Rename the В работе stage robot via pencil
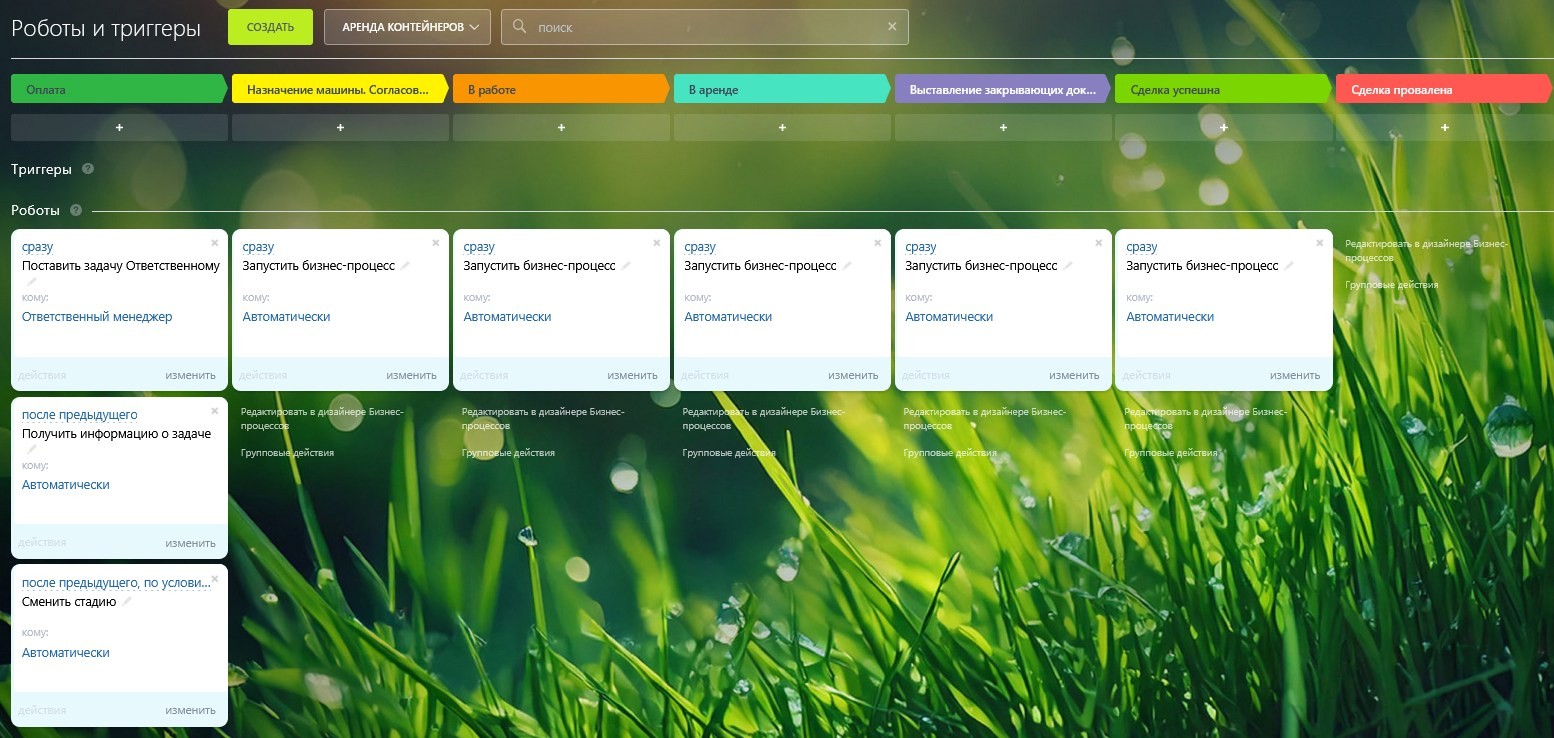 coord(626,266)
